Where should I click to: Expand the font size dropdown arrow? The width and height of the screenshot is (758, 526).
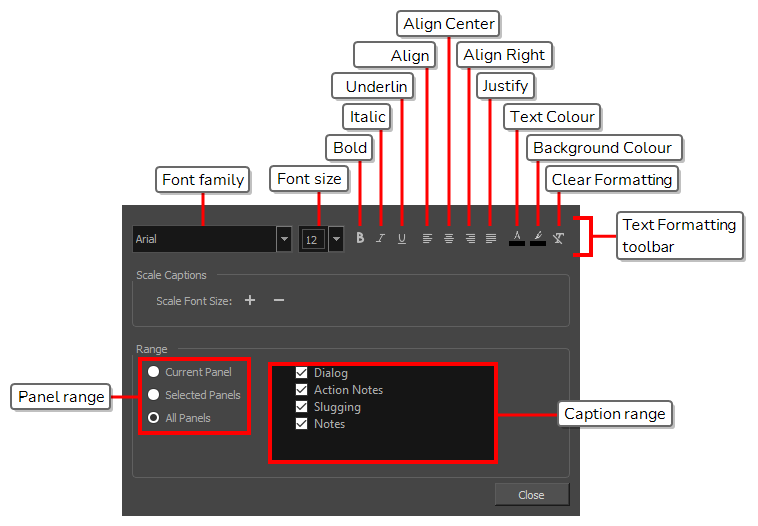[336, 239]
